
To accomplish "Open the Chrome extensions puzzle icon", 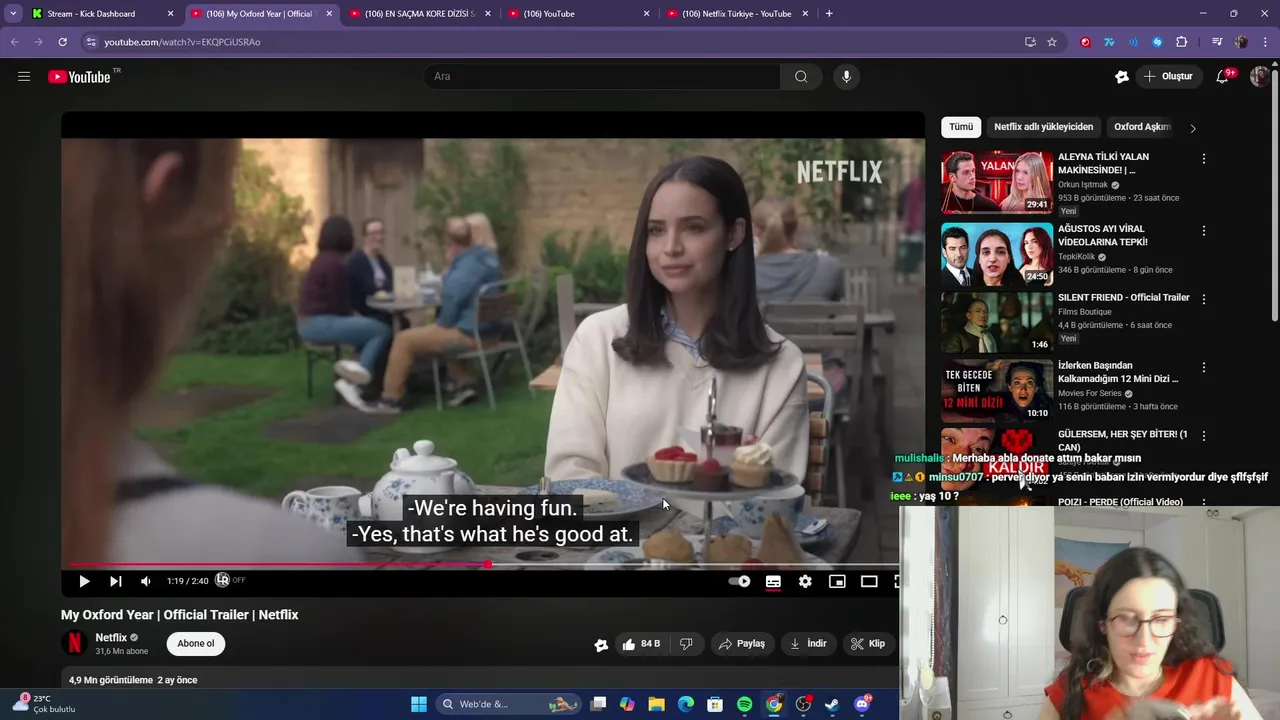I will 1182,42.
